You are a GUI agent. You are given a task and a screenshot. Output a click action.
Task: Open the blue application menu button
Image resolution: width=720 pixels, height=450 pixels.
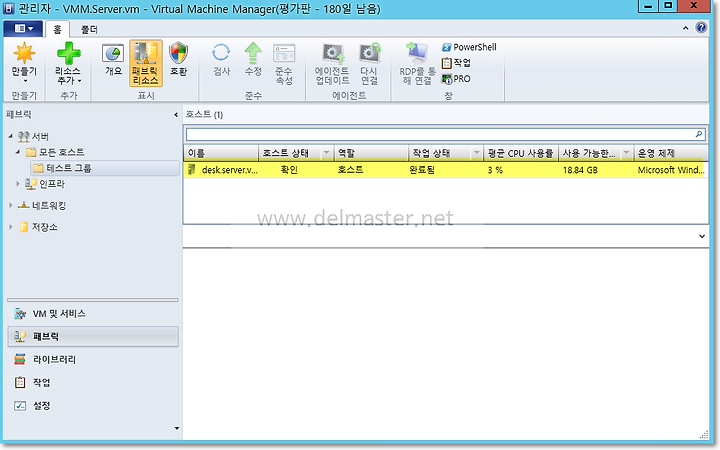pyautogui.click(x=23, y=28)
